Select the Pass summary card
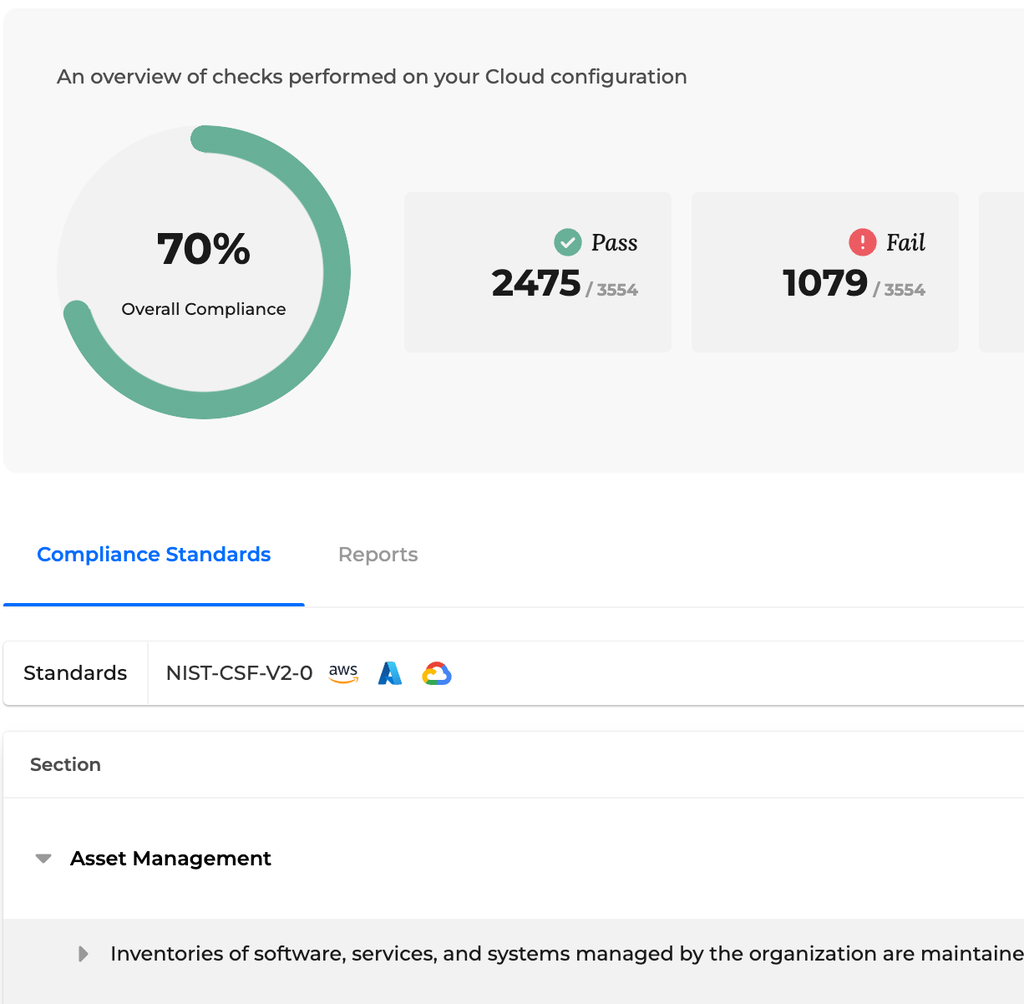This screenshot has width=1024, height=1004. click(537, 271)
